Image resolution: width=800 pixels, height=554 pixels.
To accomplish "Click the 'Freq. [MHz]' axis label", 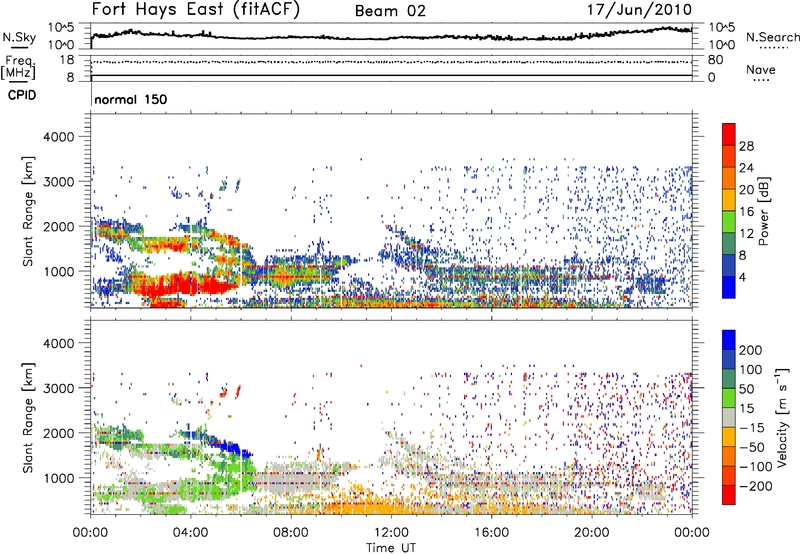I will [19, 68].
